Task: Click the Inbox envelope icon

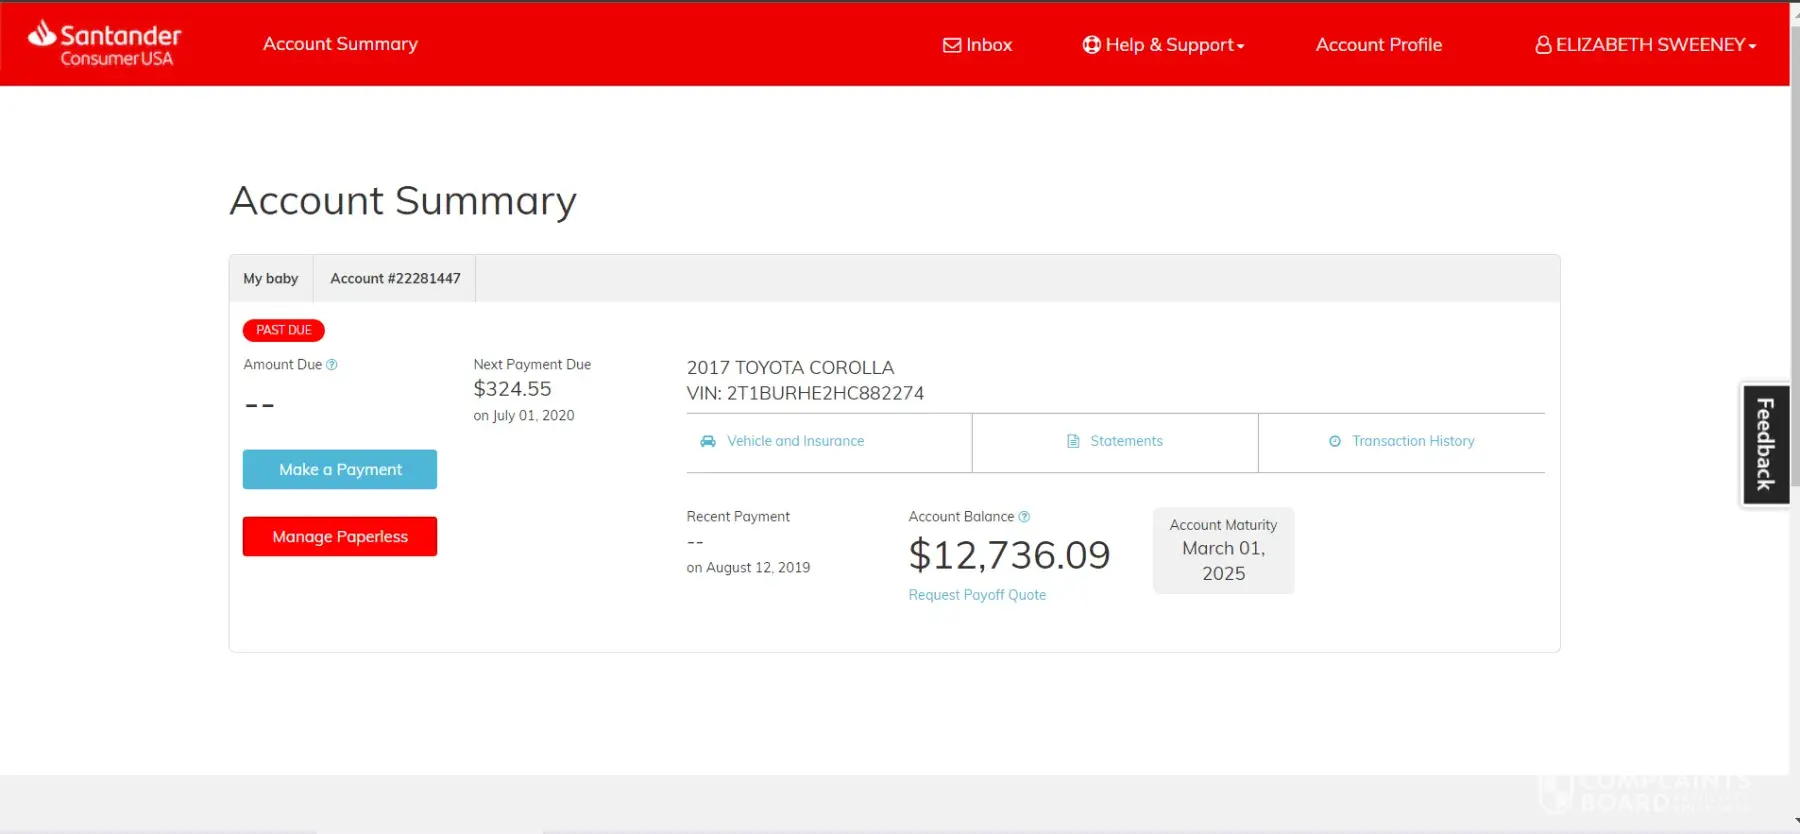Action: 952,45
